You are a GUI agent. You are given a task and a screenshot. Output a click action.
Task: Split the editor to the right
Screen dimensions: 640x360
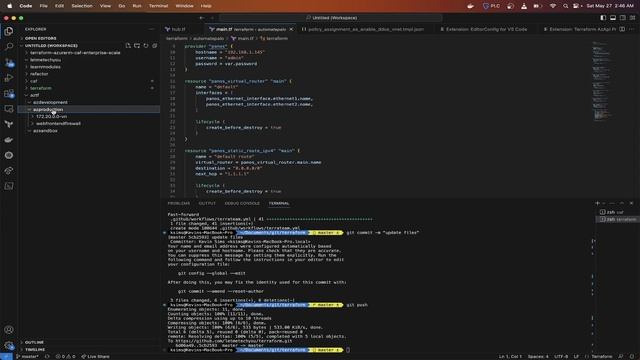(x=622, y=29)
